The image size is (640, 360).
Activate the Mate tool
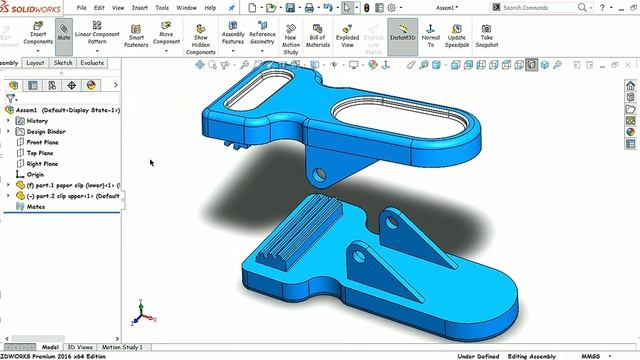click(x=64, y=37)
